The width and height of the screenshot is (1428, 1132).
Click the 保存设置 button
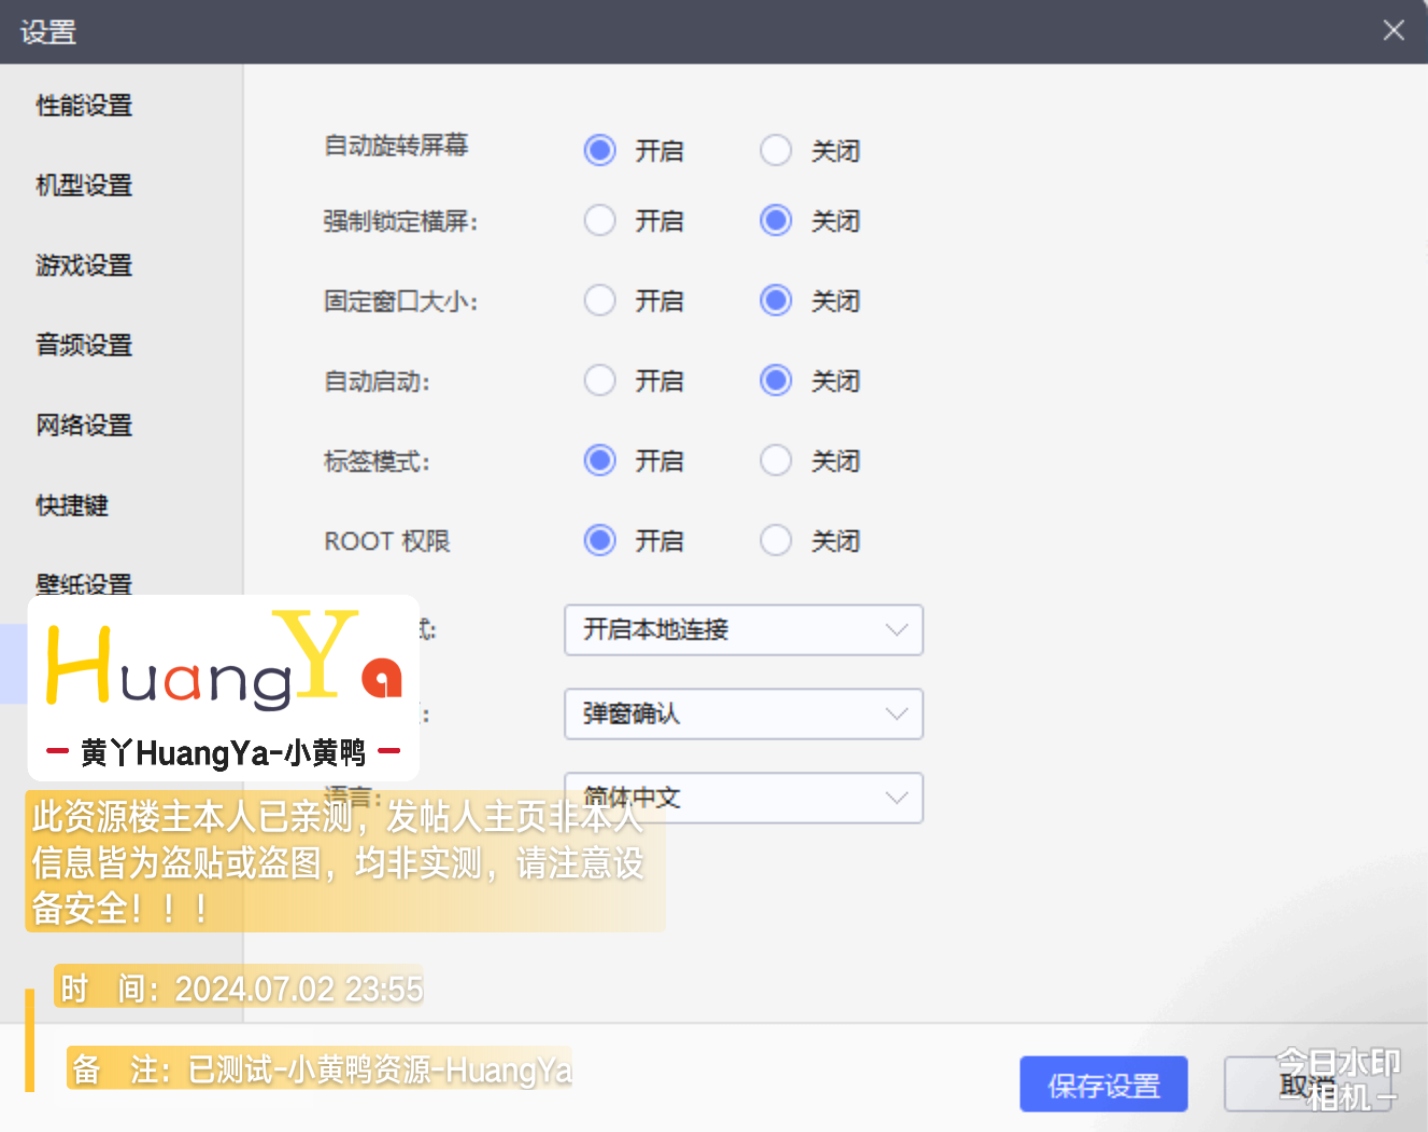point(1103,1084)
